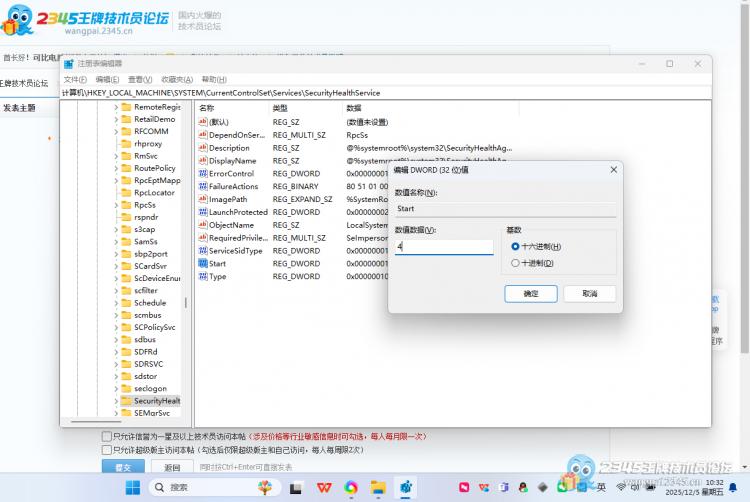Click the 数值数据 value input field
Screen dimensions: 750x502
pos(444,246)
